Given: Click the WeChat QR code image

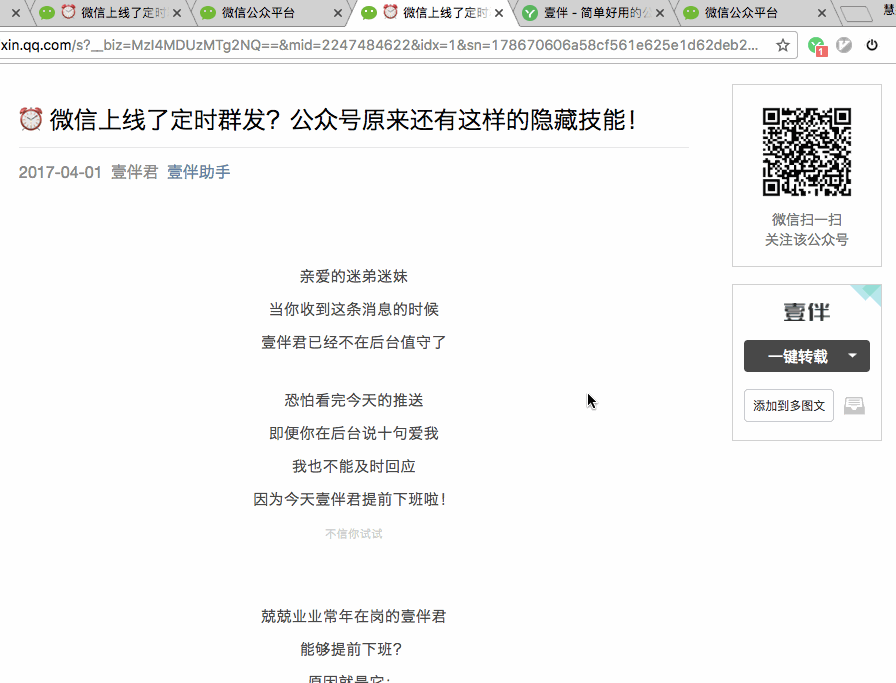Looking at the screenshot, I should (x=807, y=152).
